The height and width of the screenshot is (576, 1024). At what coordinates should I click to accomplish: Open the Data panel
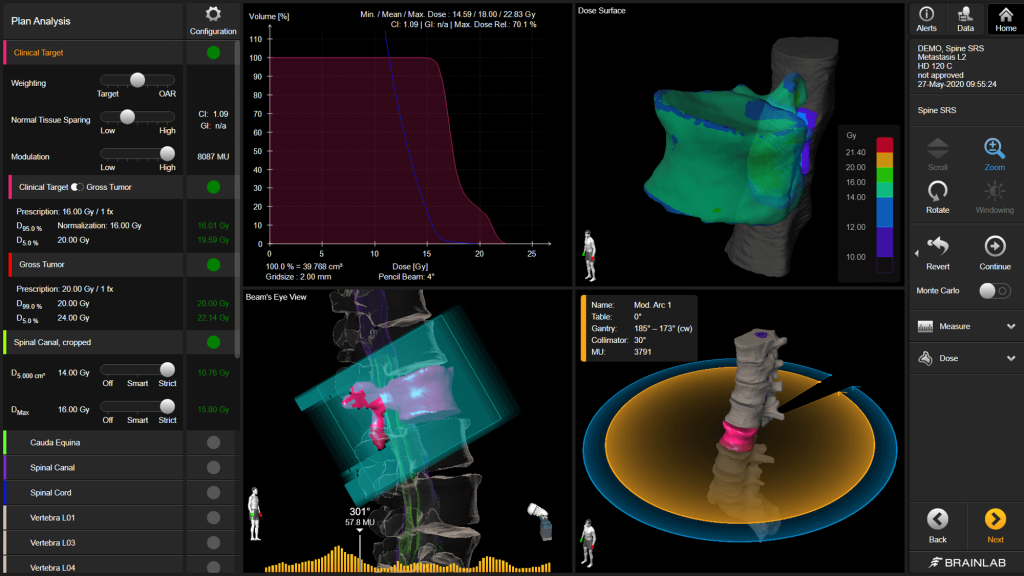(965, 18)
